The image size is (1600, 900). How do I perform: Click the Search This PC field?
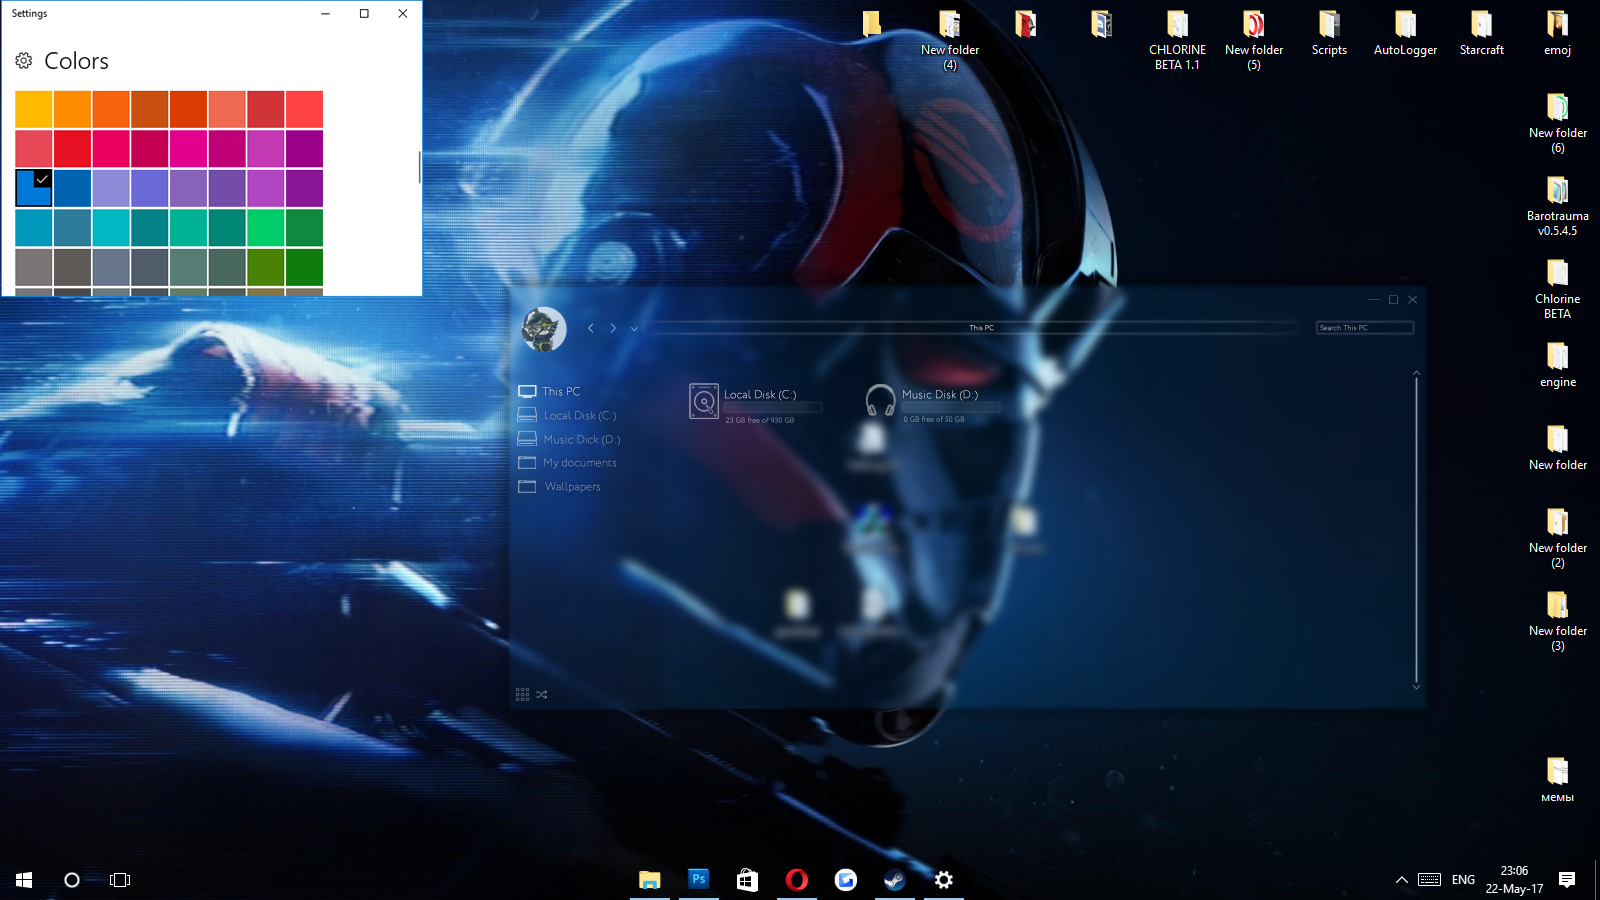[x=1364, y=328]
